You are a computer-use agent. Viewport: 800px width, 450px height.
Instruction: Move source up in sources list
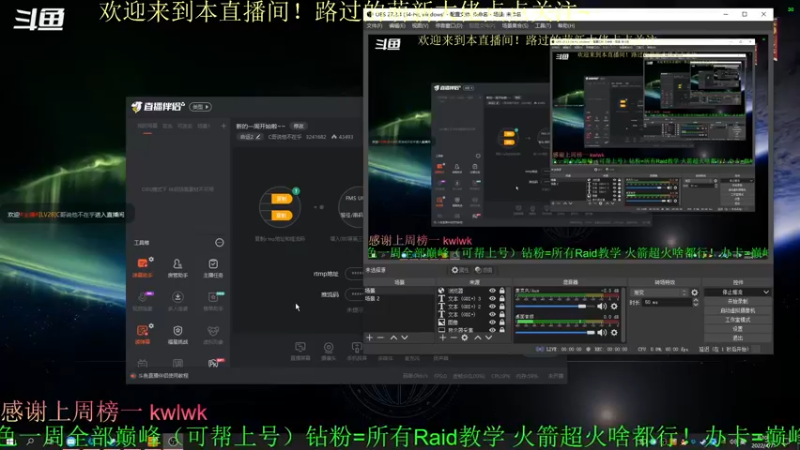point(478,338)
